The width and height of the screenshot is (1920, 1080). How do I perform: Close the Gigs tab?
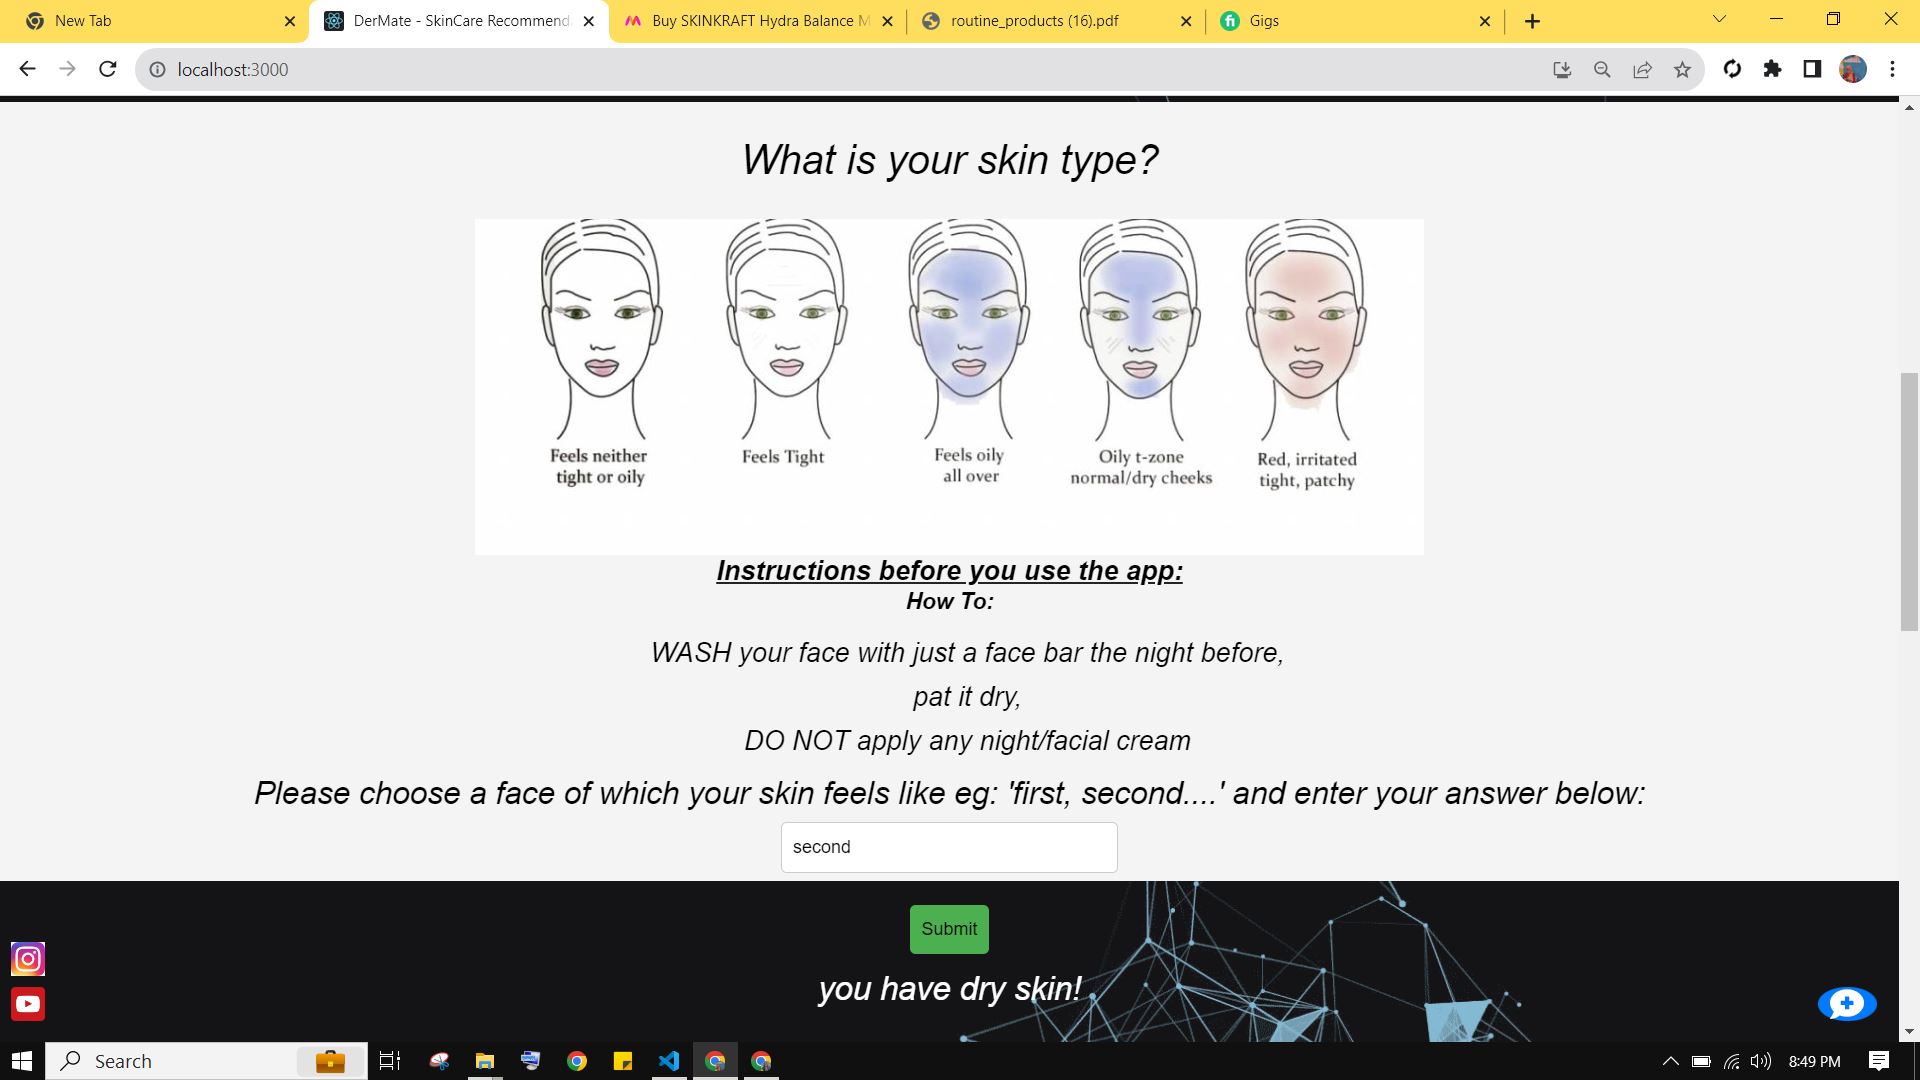tap(1484, 21)
